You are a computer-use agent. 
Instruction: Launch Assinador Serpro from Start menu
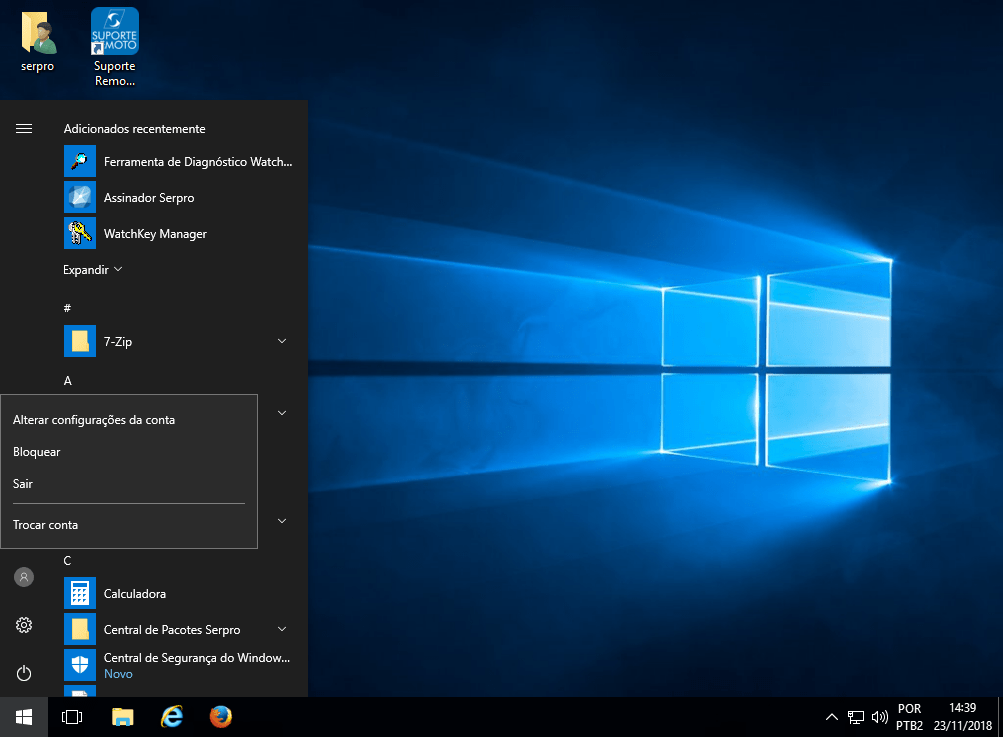(149, 198)
